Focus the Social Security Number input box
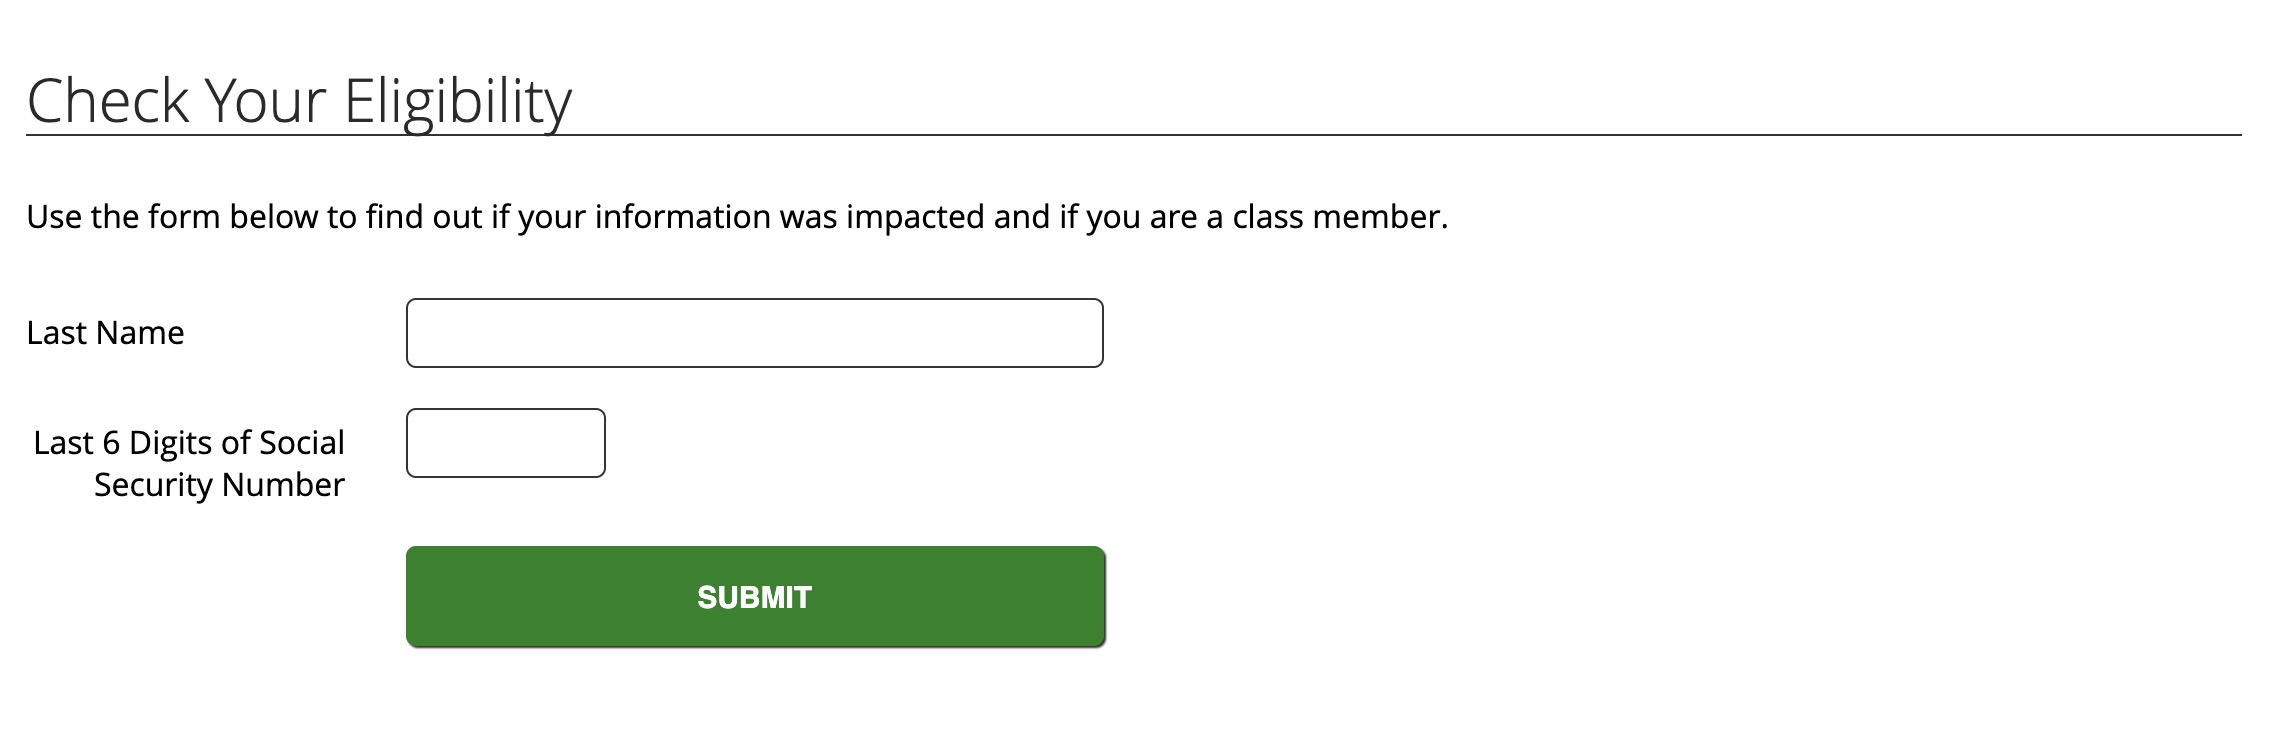The width and height of the screenshot is (2270, 730). pos(505,443)
